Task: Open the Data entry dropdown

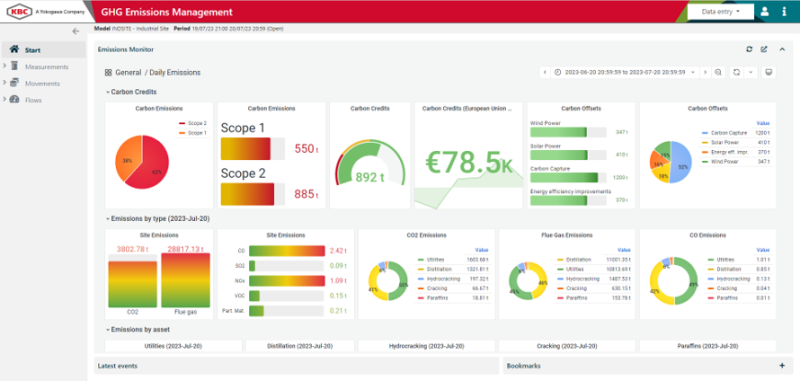Action: tap(720, 11)
